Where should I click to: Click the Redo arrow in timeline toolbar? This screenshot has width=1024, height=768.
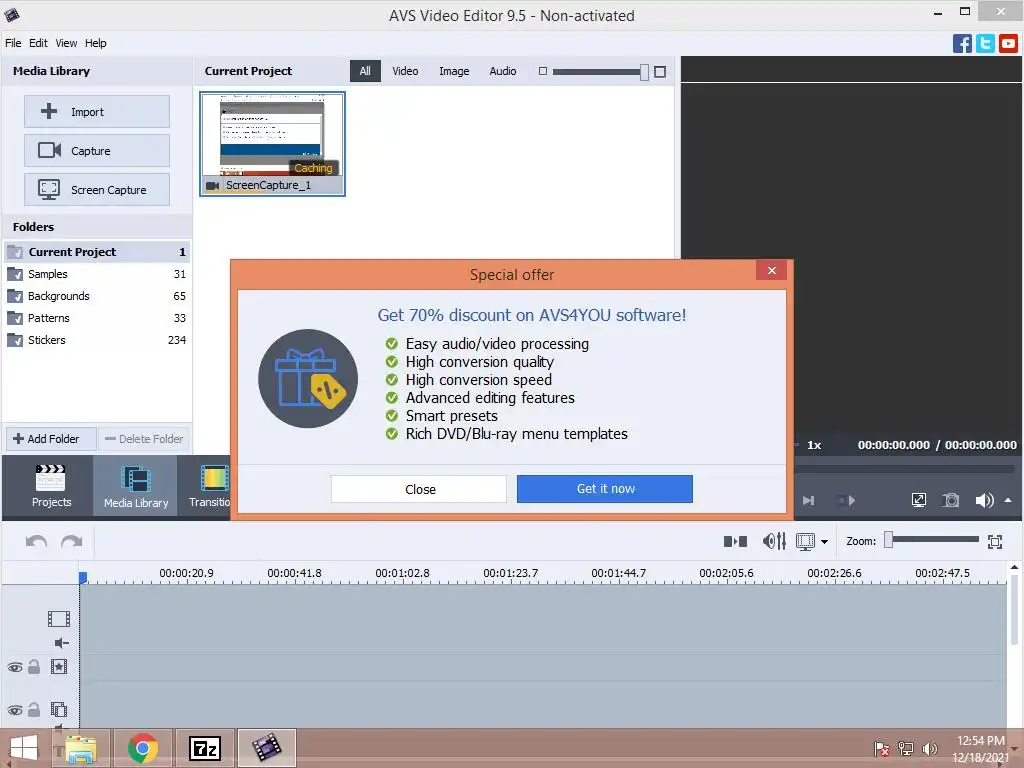pos(71,541)
